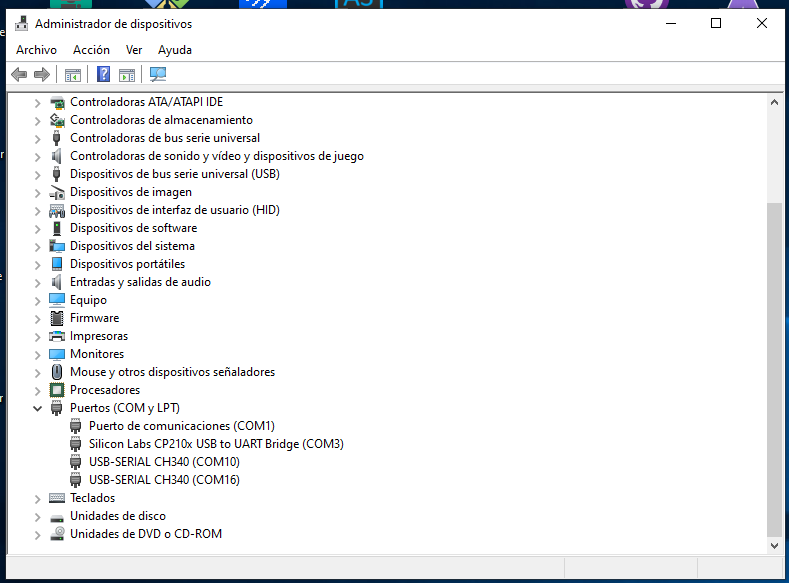Click the back arrow toolbar button

18,74
